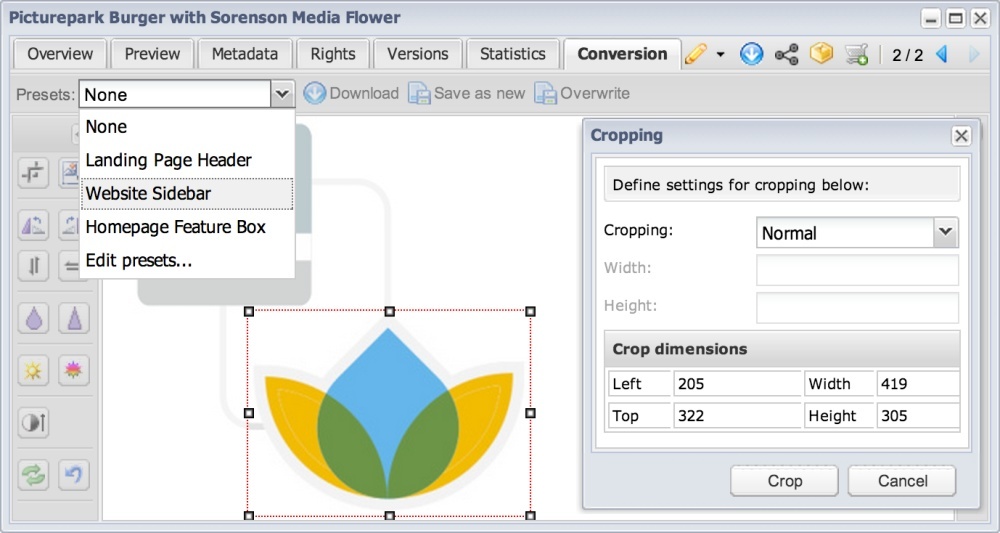Viewport: 1000px width, 533px height.
Task: Click the Crop button
Action: (784, 481)
